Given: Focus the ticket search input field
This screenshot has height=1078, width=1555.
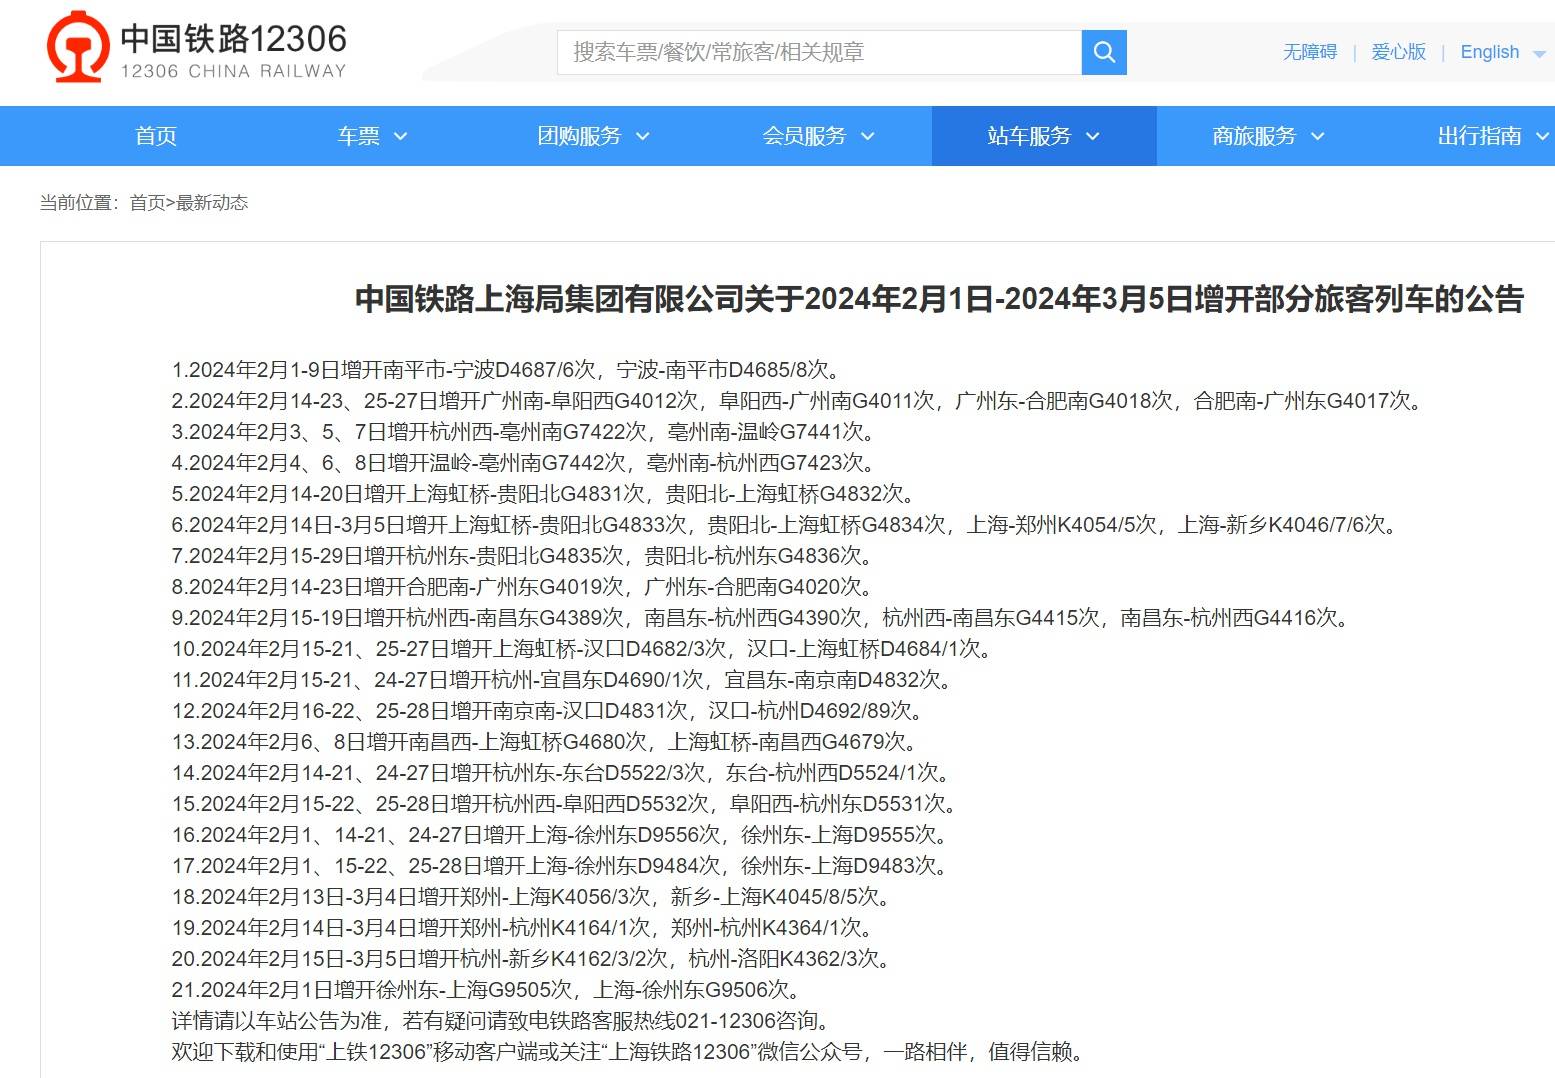Looking at the screenshot, I should [x=819, y=52].
